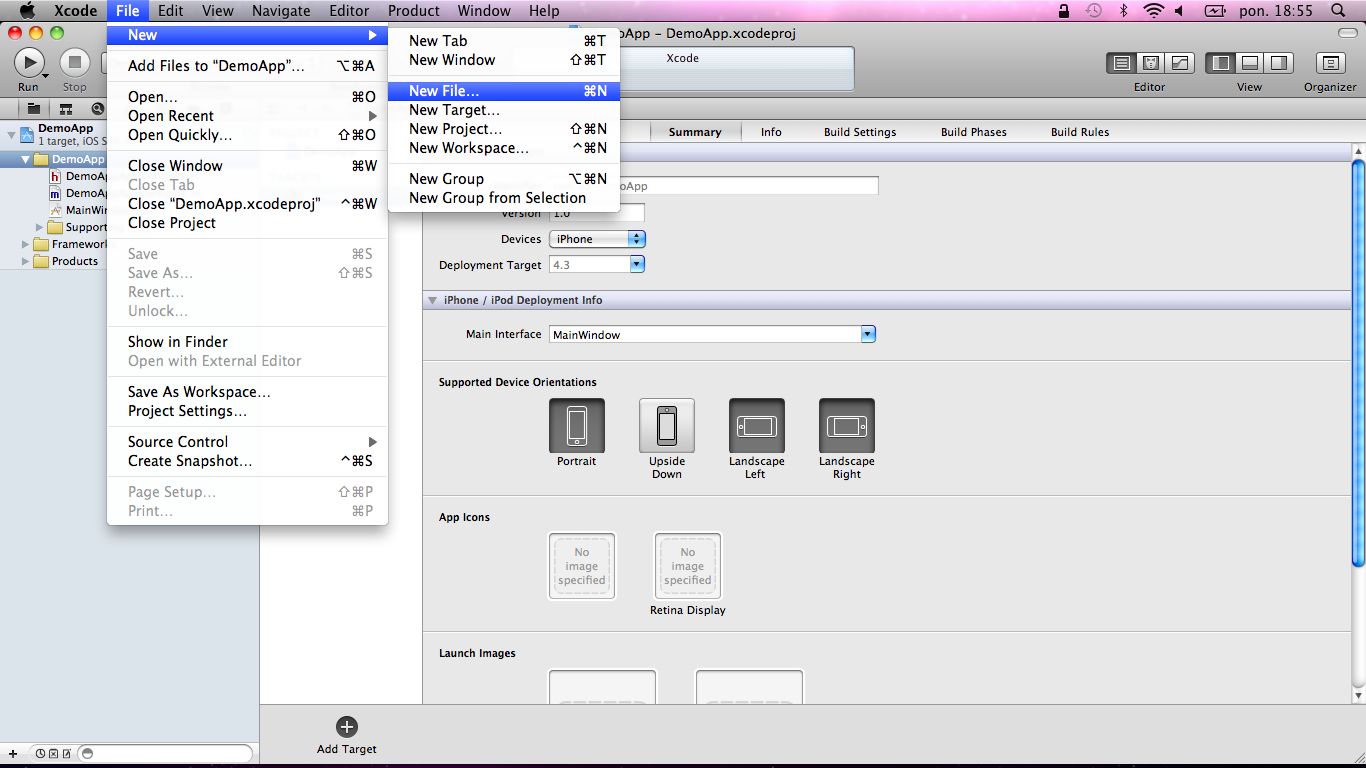Switch to the Assistant editor

tap(1150, 63)
